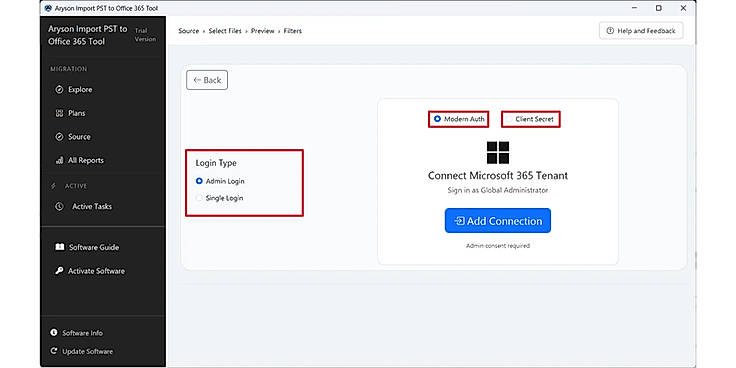Select the Modern Auth radio button
736x368 pixels.
tap(437, 119)
